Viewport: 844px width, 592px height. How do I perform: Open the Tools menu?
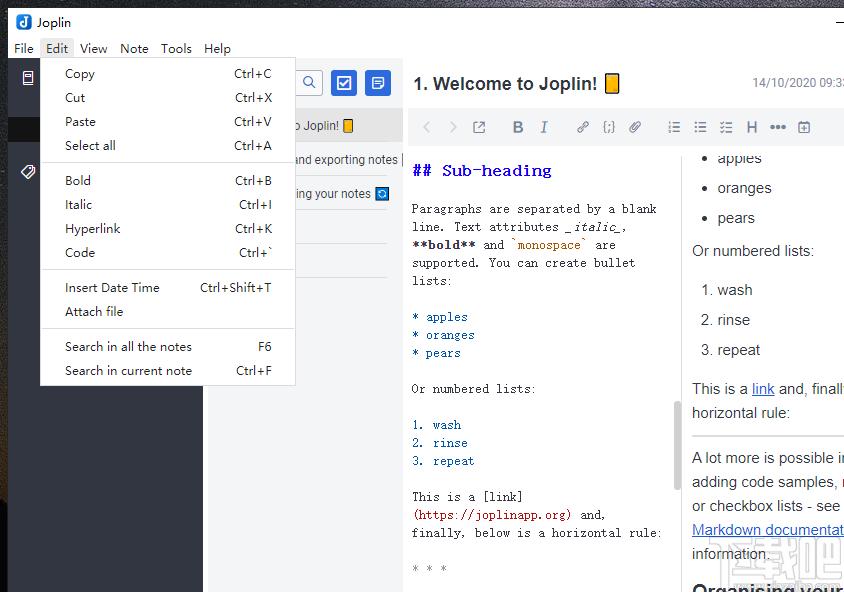(x=176, y=48)
